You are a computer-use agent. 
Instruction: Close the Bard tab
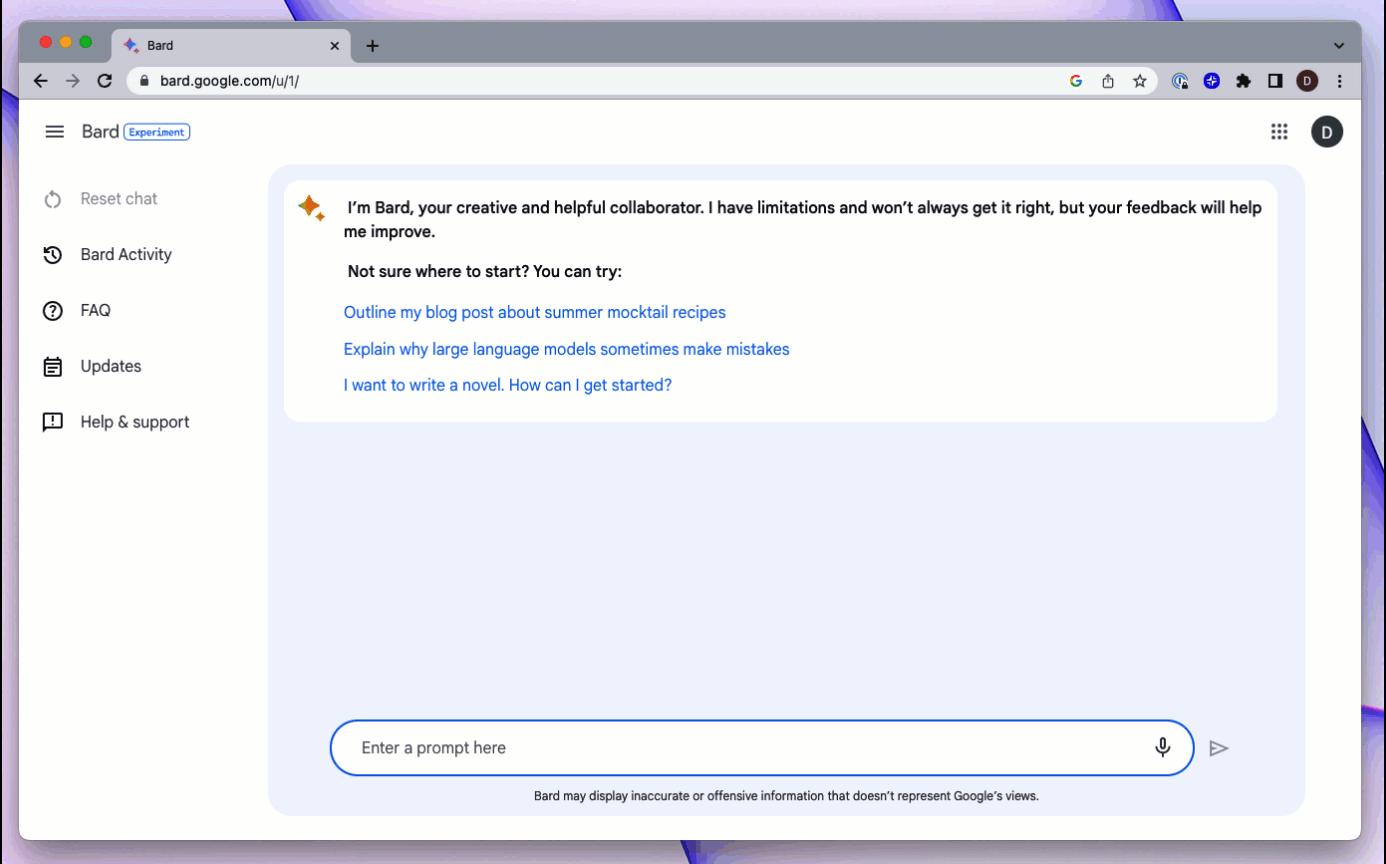[x=335, y=46]
